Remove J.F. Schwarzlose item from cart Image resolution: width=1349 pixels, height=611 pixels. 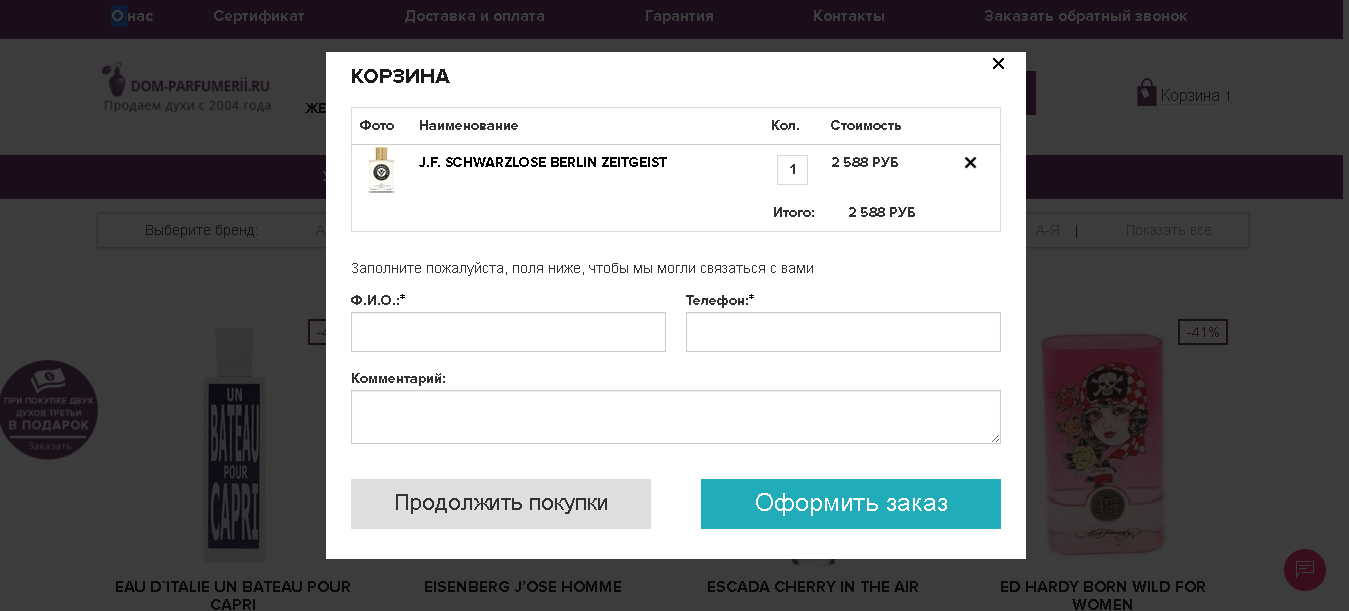click(x=970, y=162)
